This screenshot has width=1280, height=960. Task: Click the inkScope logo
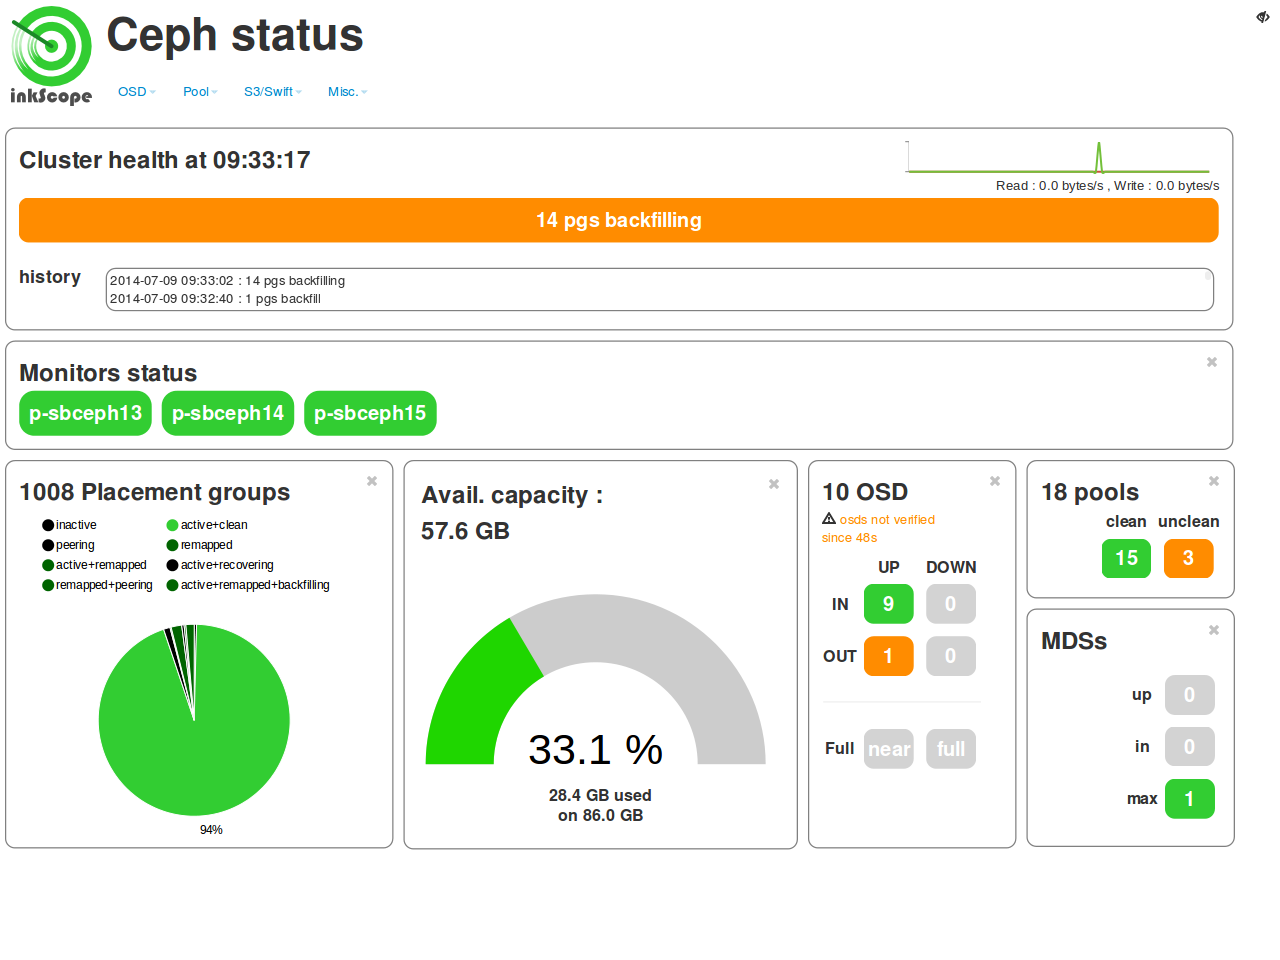click(51, 55)
